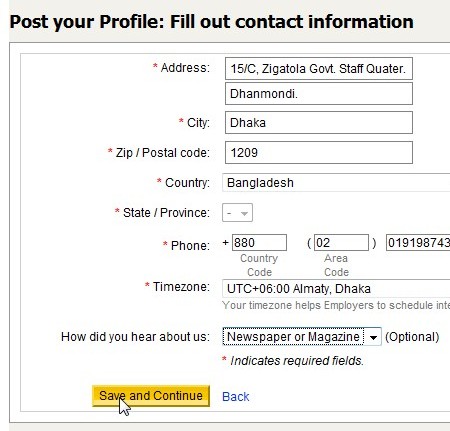Go back via the Back link

(235, 397)
